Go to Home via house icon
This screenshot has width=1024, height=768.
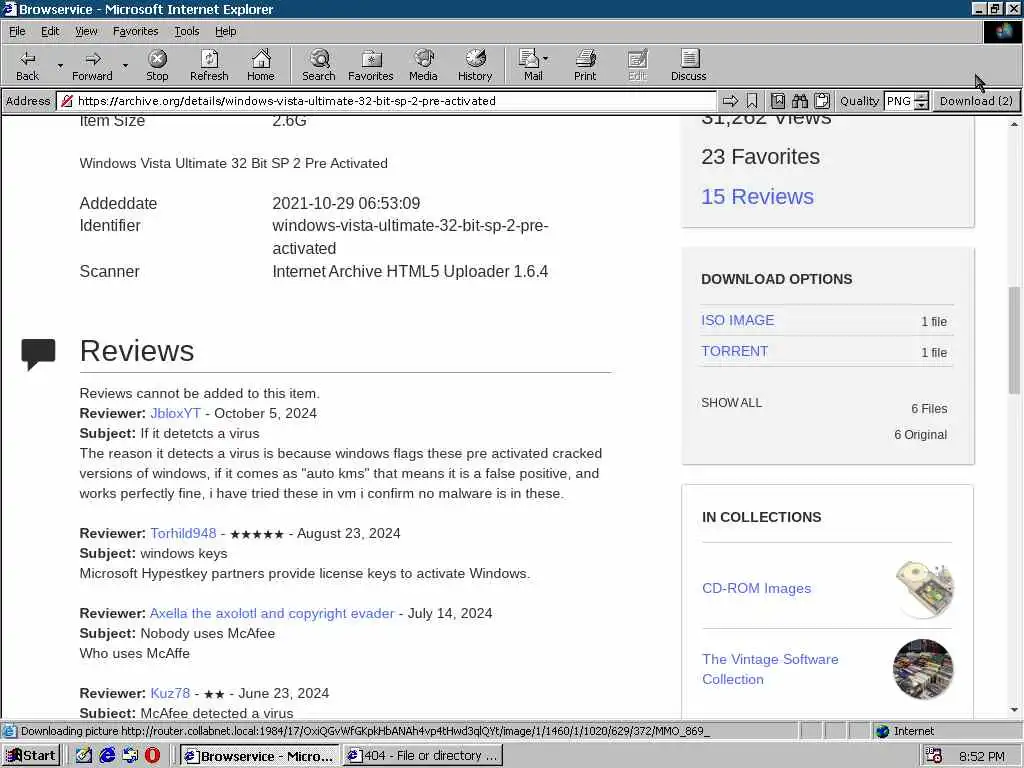pos(261,59)
